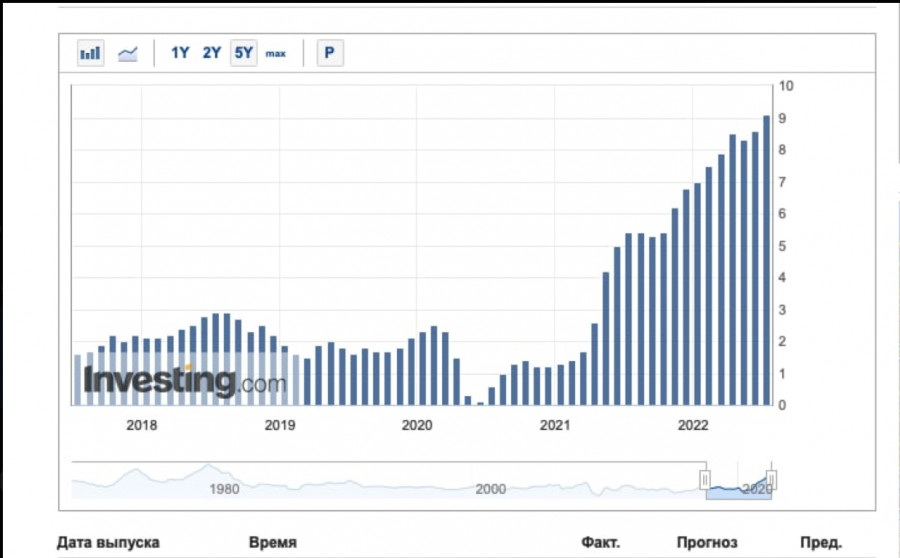Select the 1Y time range
Screen dimensions: 900x558
click(180, 53)
